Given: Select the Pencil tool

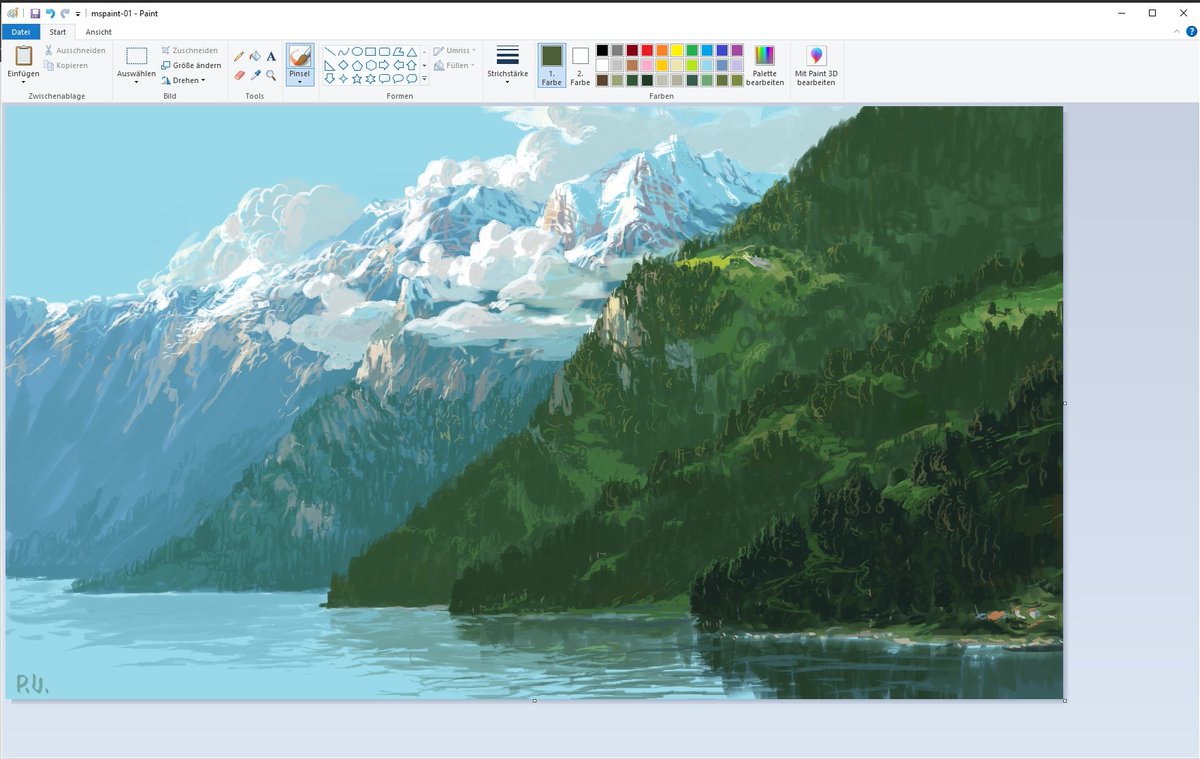Looking at the screenshot, I should (240, 55).
